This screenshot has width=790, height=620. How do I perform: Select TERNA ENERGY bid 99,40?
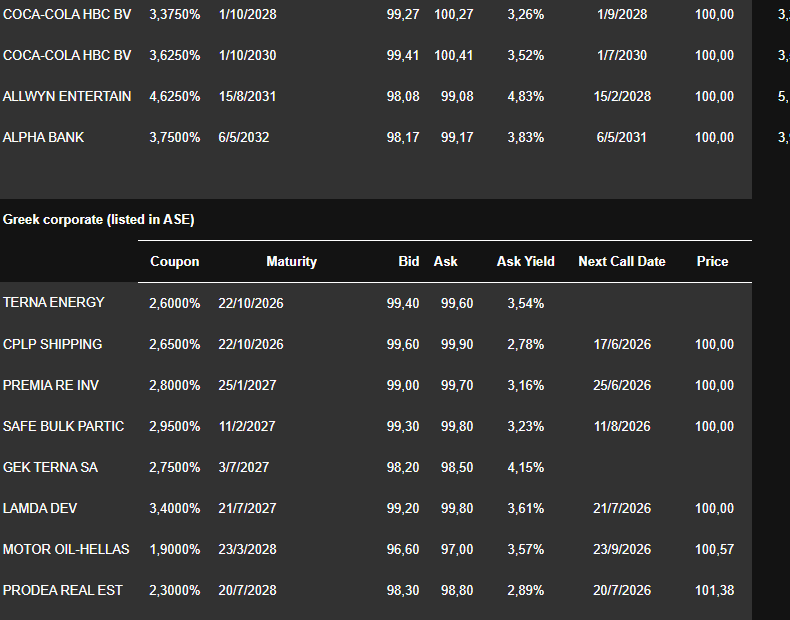click(403, 303)
